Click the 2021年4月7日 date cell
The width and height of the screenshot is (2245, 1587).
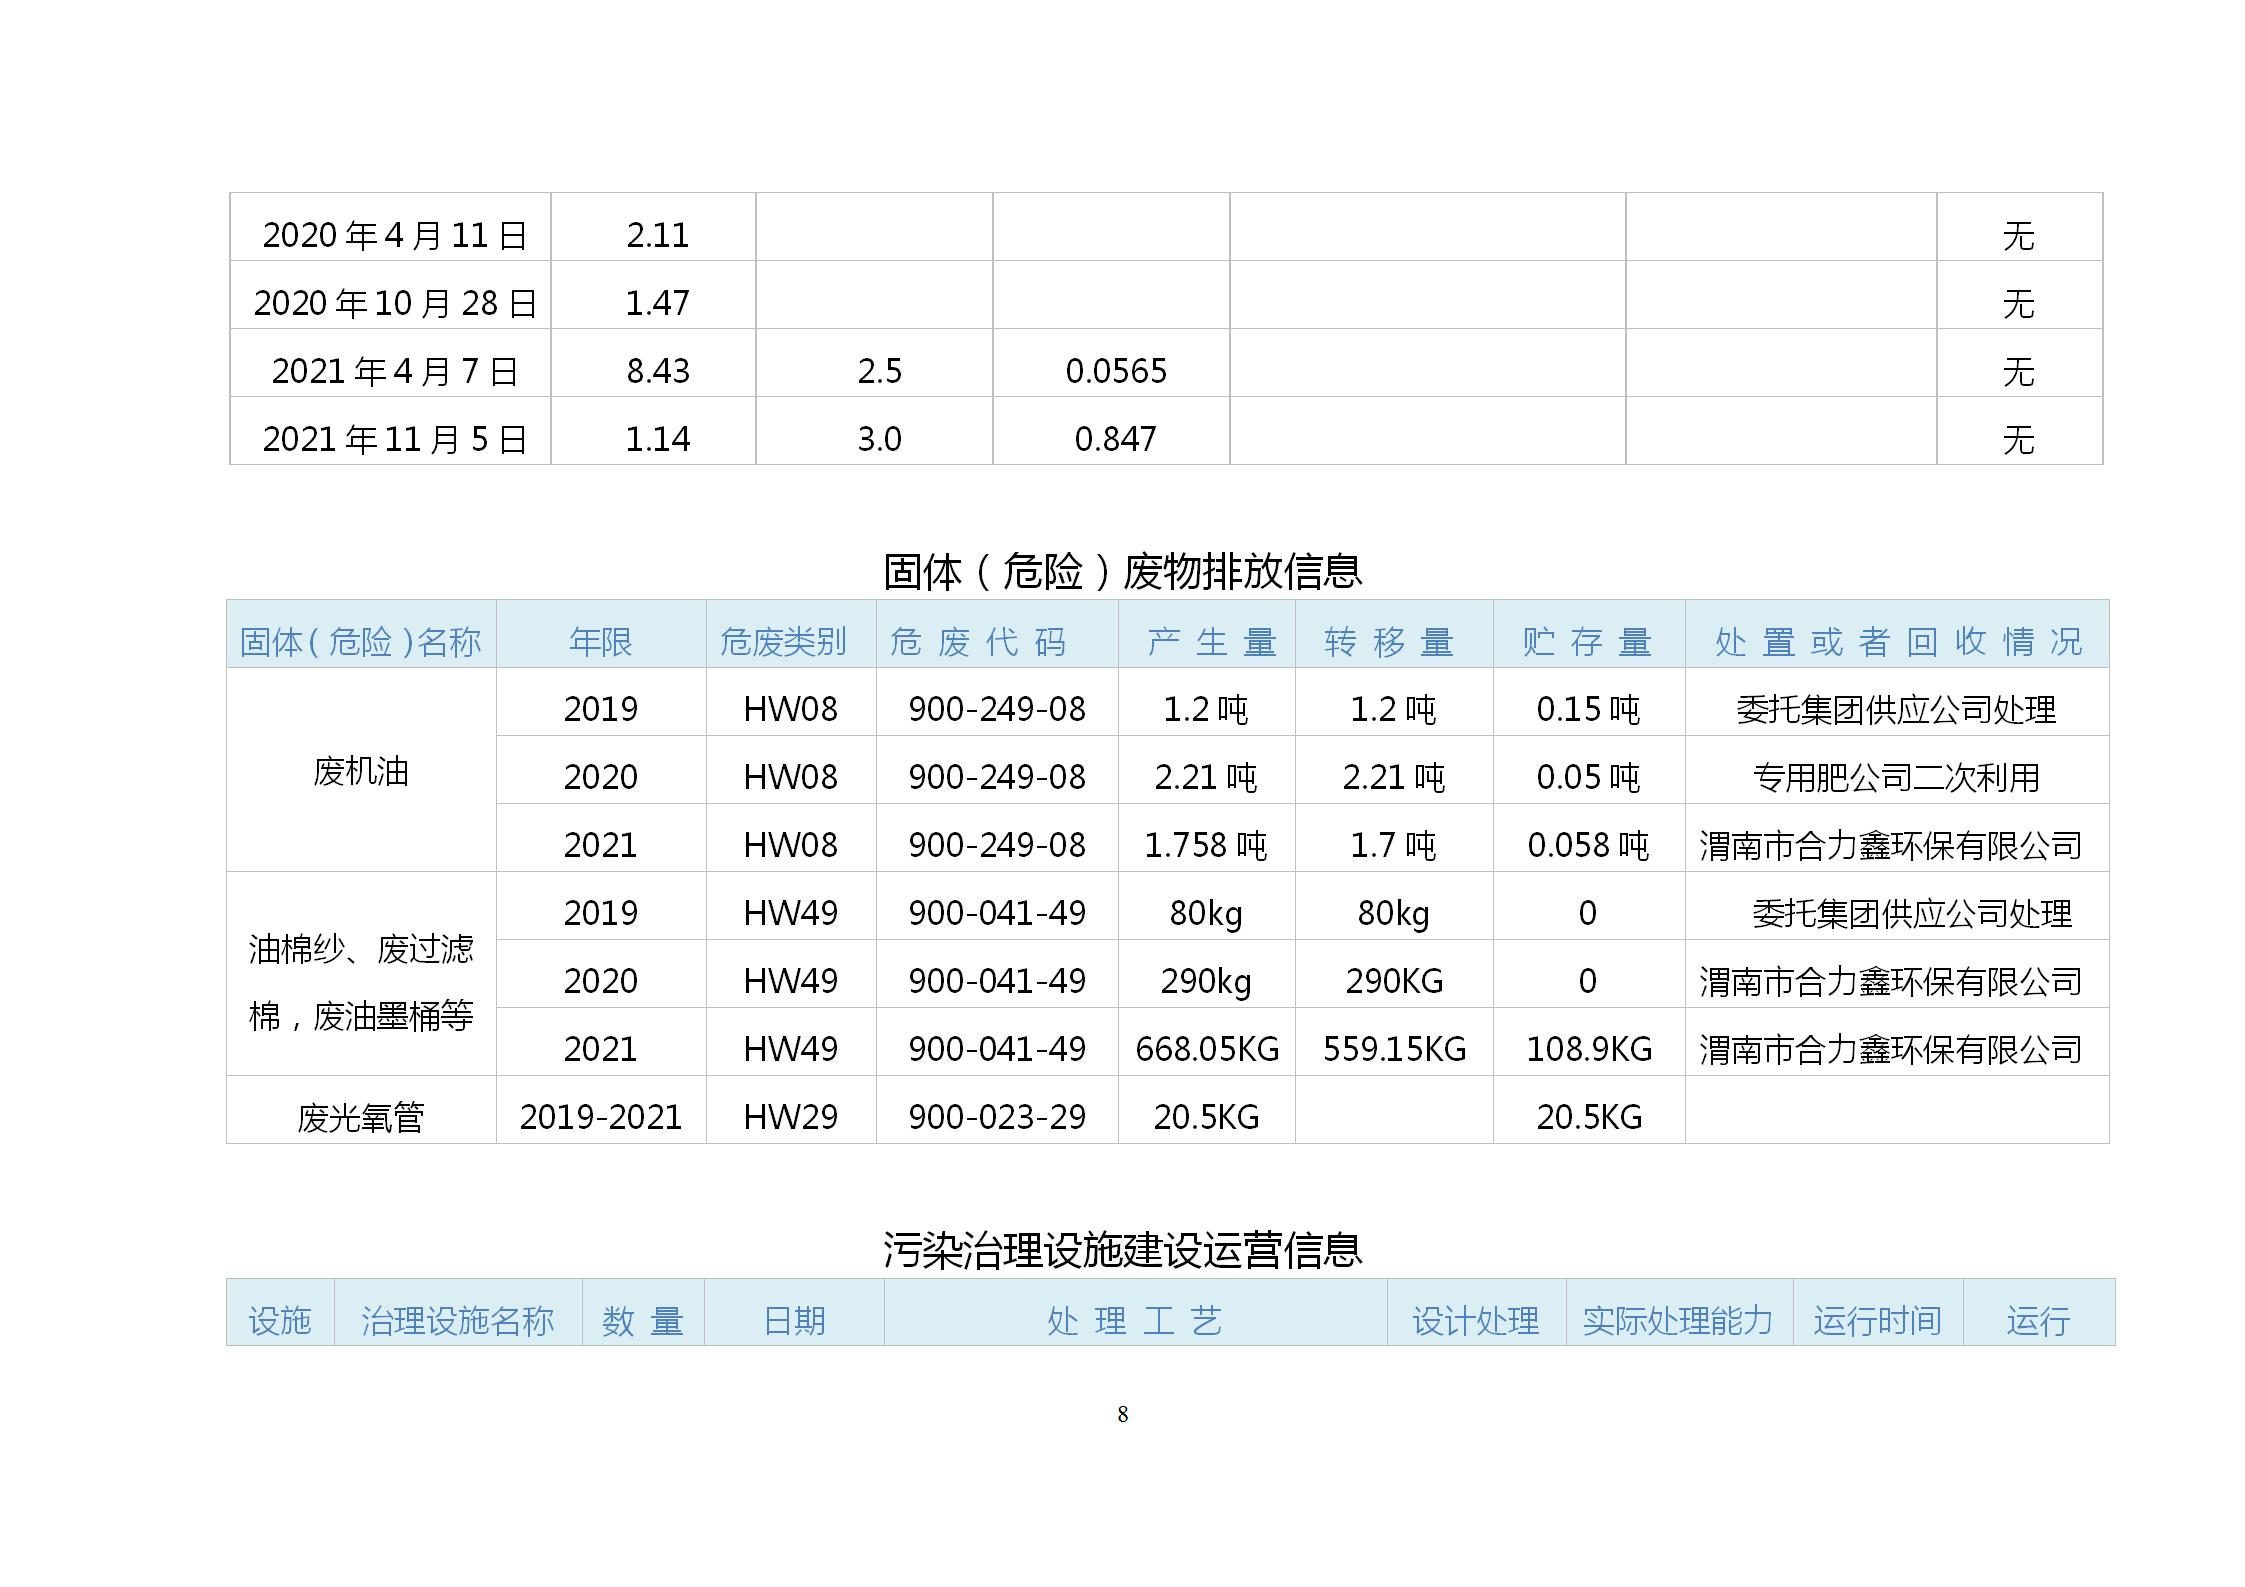click(394, 371)
